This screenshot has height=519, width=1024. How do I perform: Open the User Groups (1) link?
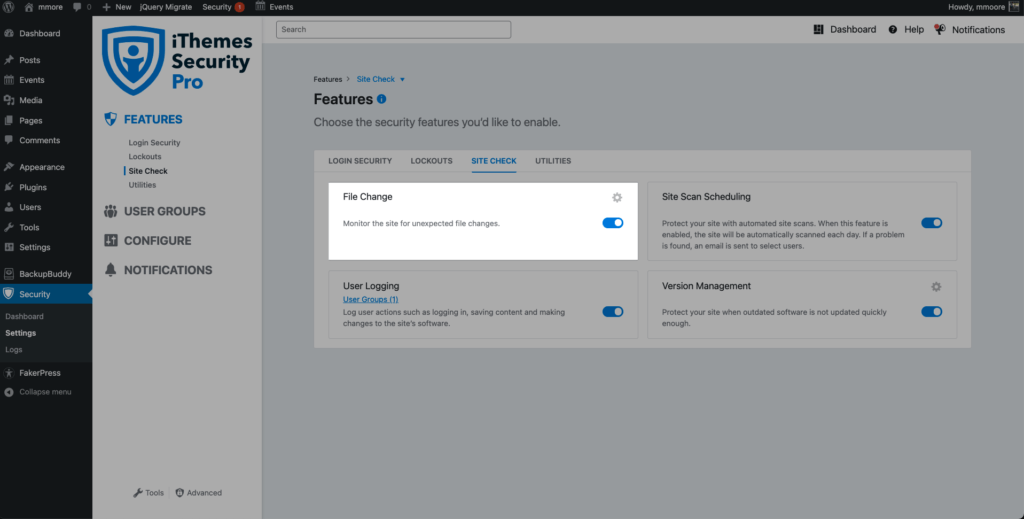click(x=370, y=300)
